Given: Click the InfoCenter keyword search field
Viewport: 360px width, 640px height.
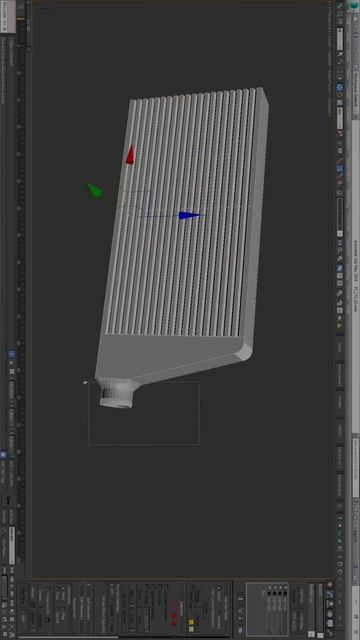Looking at the screenshot, I should click(356, 468).
